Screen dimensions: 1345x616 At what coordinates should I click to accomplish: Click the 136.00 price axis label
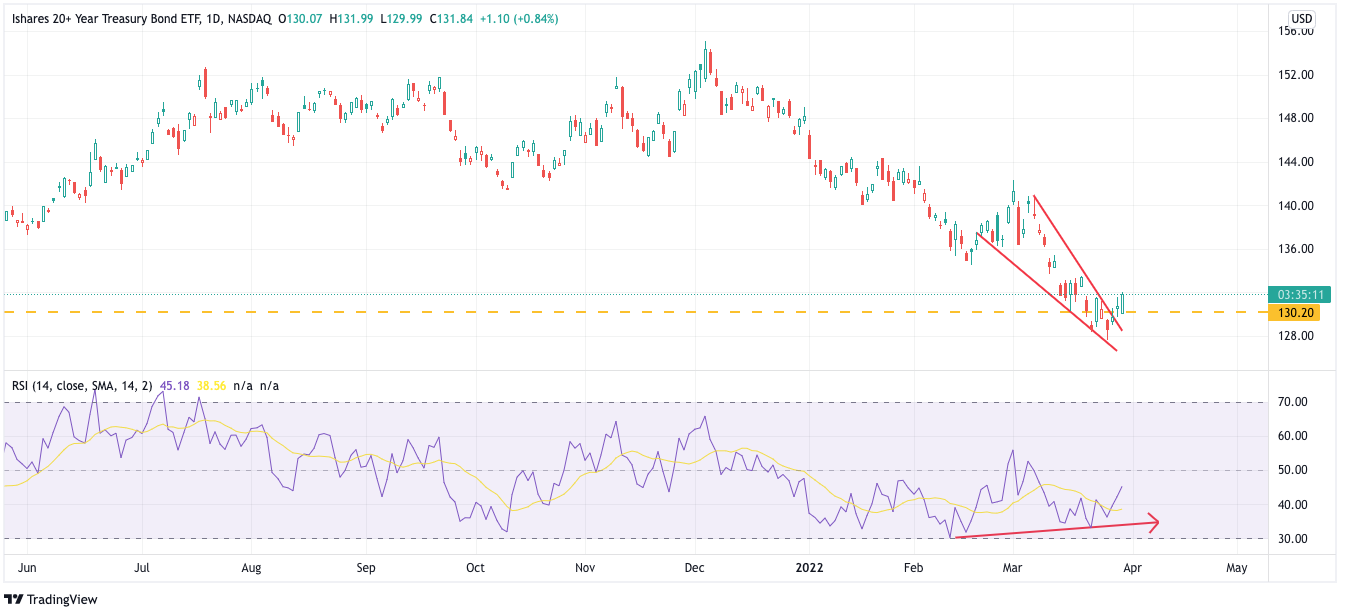[x=1296, y=249]
